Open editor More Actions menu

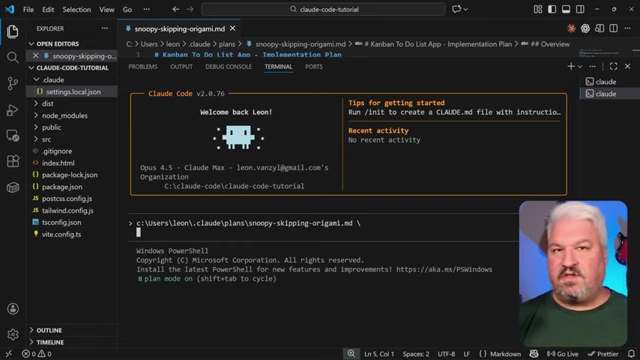628,28
